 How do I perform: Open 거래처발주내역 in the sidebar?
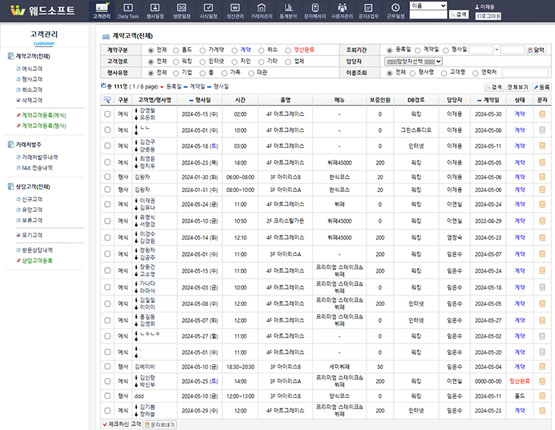(x=40, y=157)
